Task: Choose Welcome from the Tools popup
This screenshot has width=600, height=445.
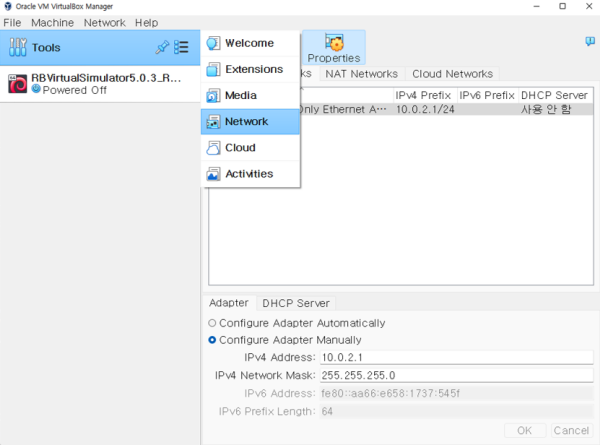Action: click(x=250, y=43)
